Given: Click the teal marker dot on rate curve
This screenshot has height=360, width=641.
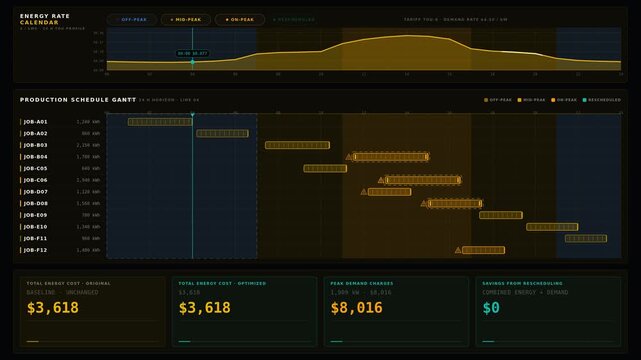Looking at the screenshot, I should click(x=193, y=62).
